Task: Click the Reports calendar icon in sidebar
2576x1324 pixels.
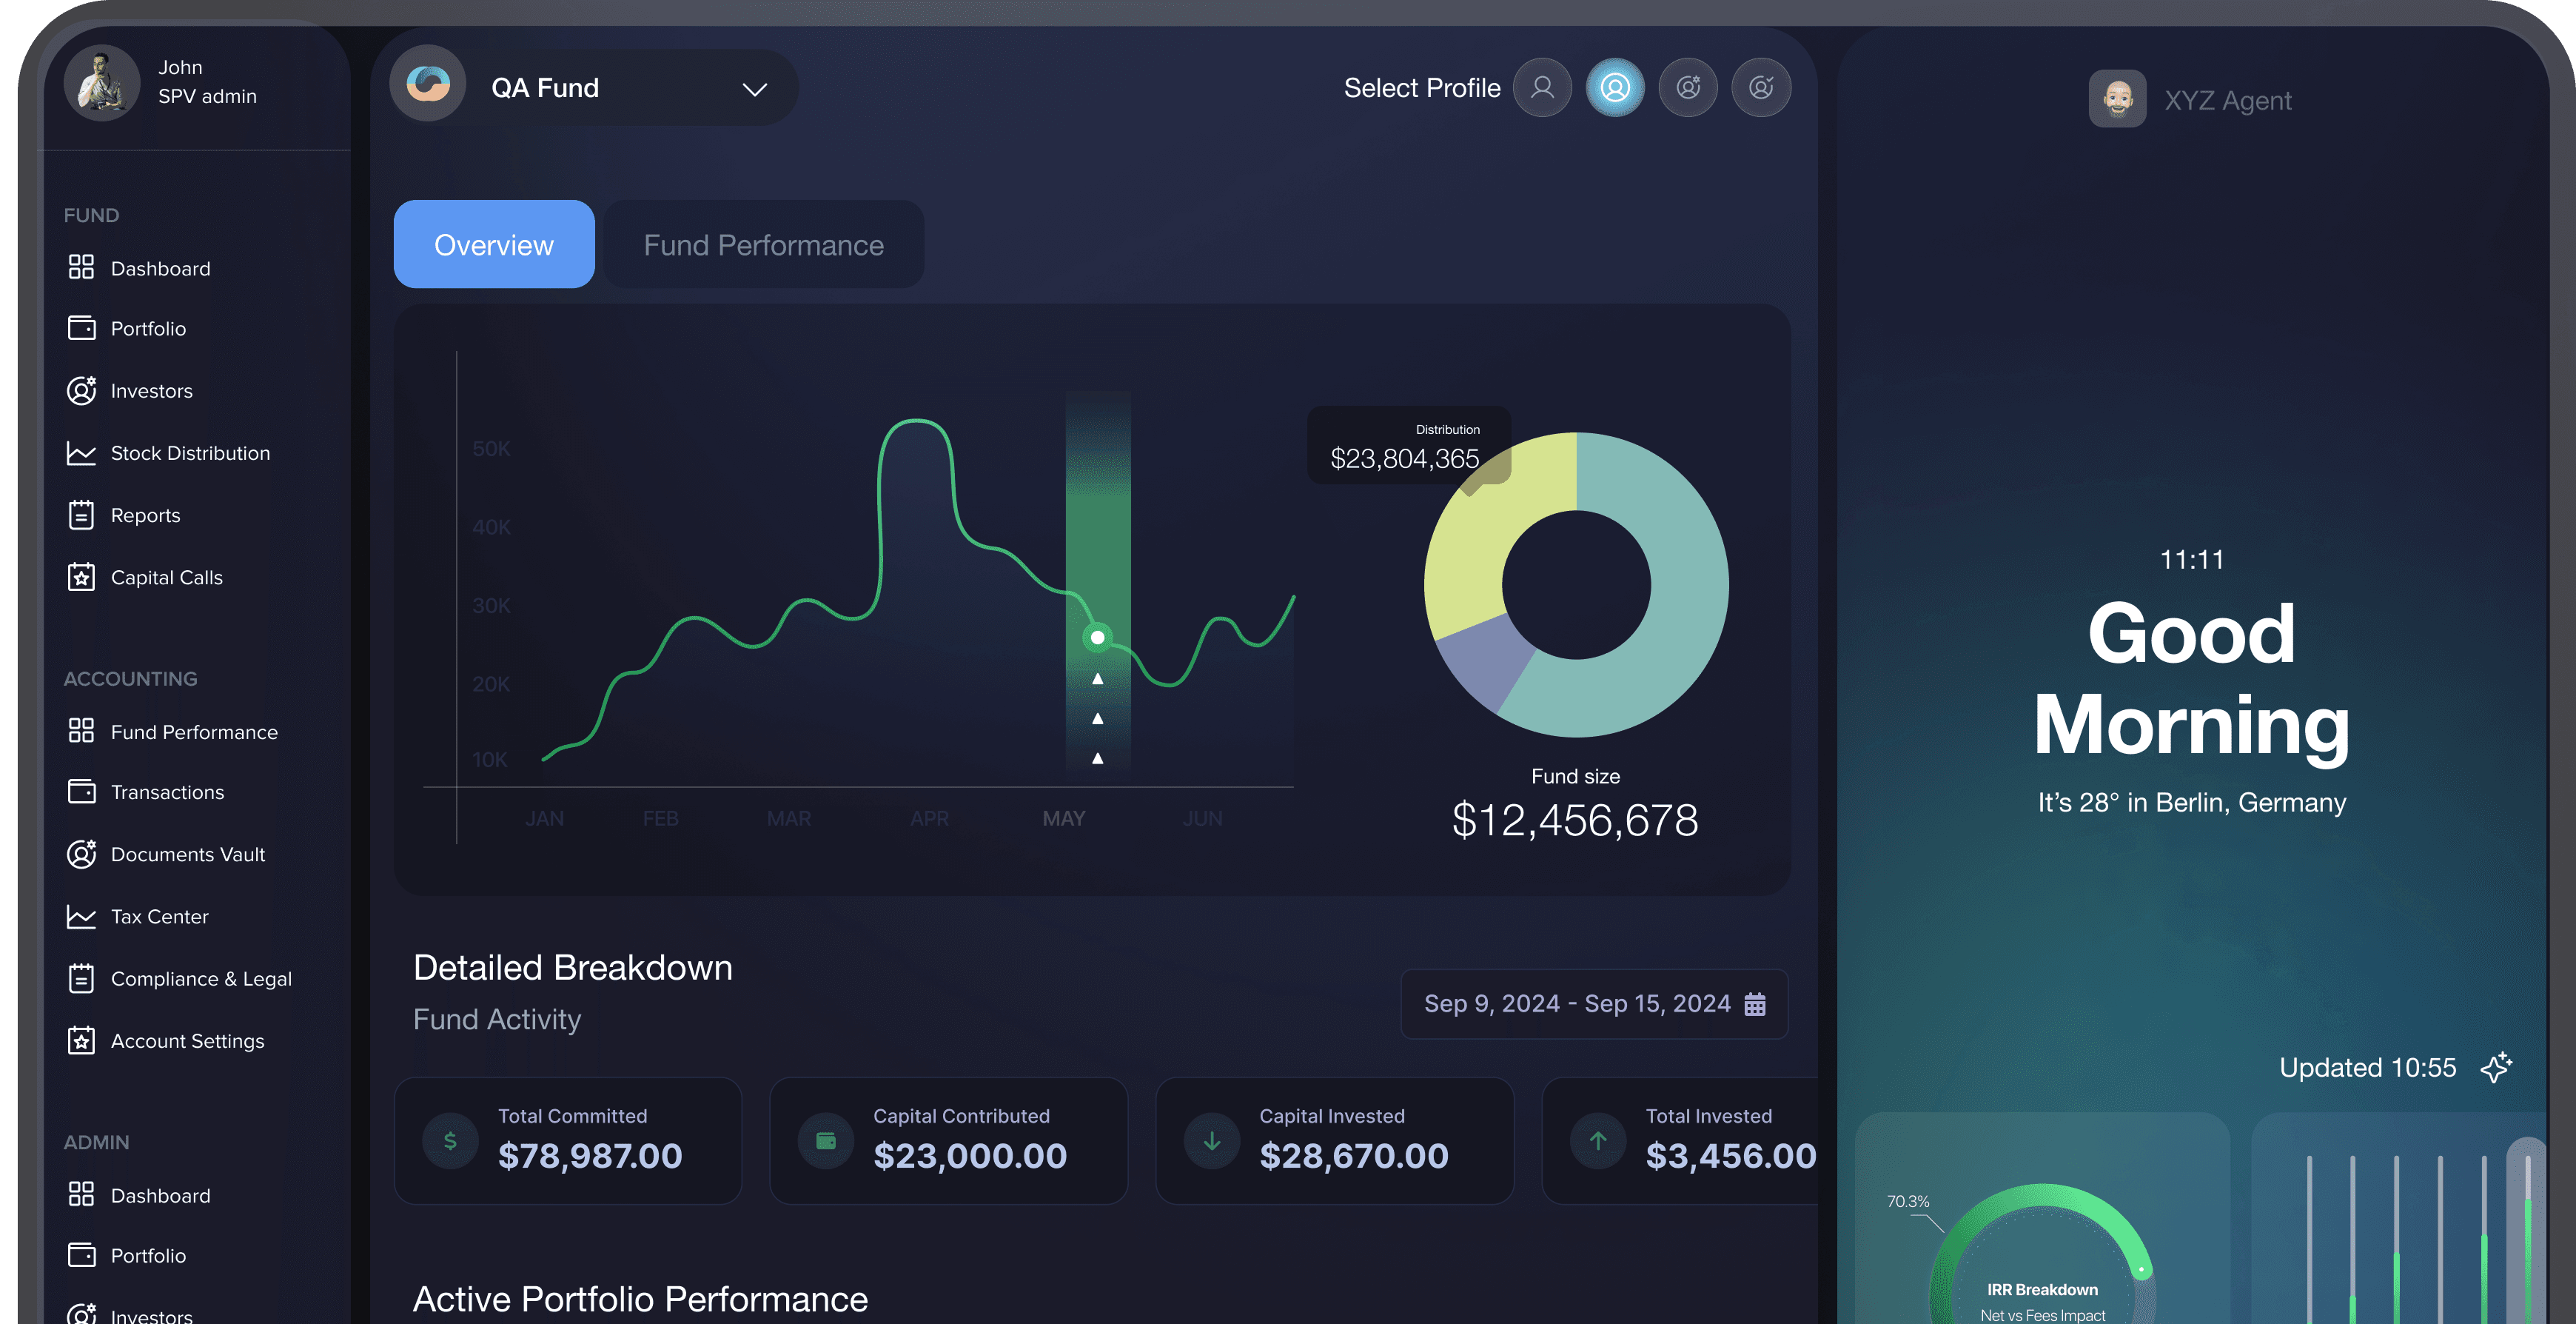Action: (81, 514)
